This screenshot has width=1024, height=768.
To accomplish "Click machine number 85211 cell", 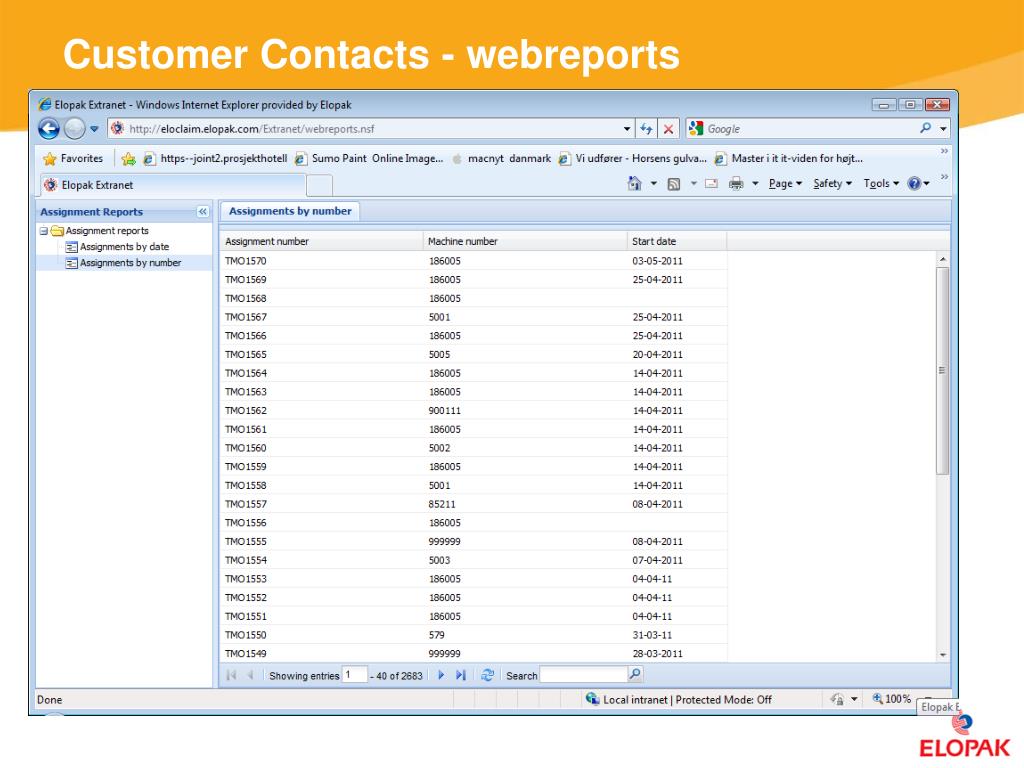I will [442, 504].
